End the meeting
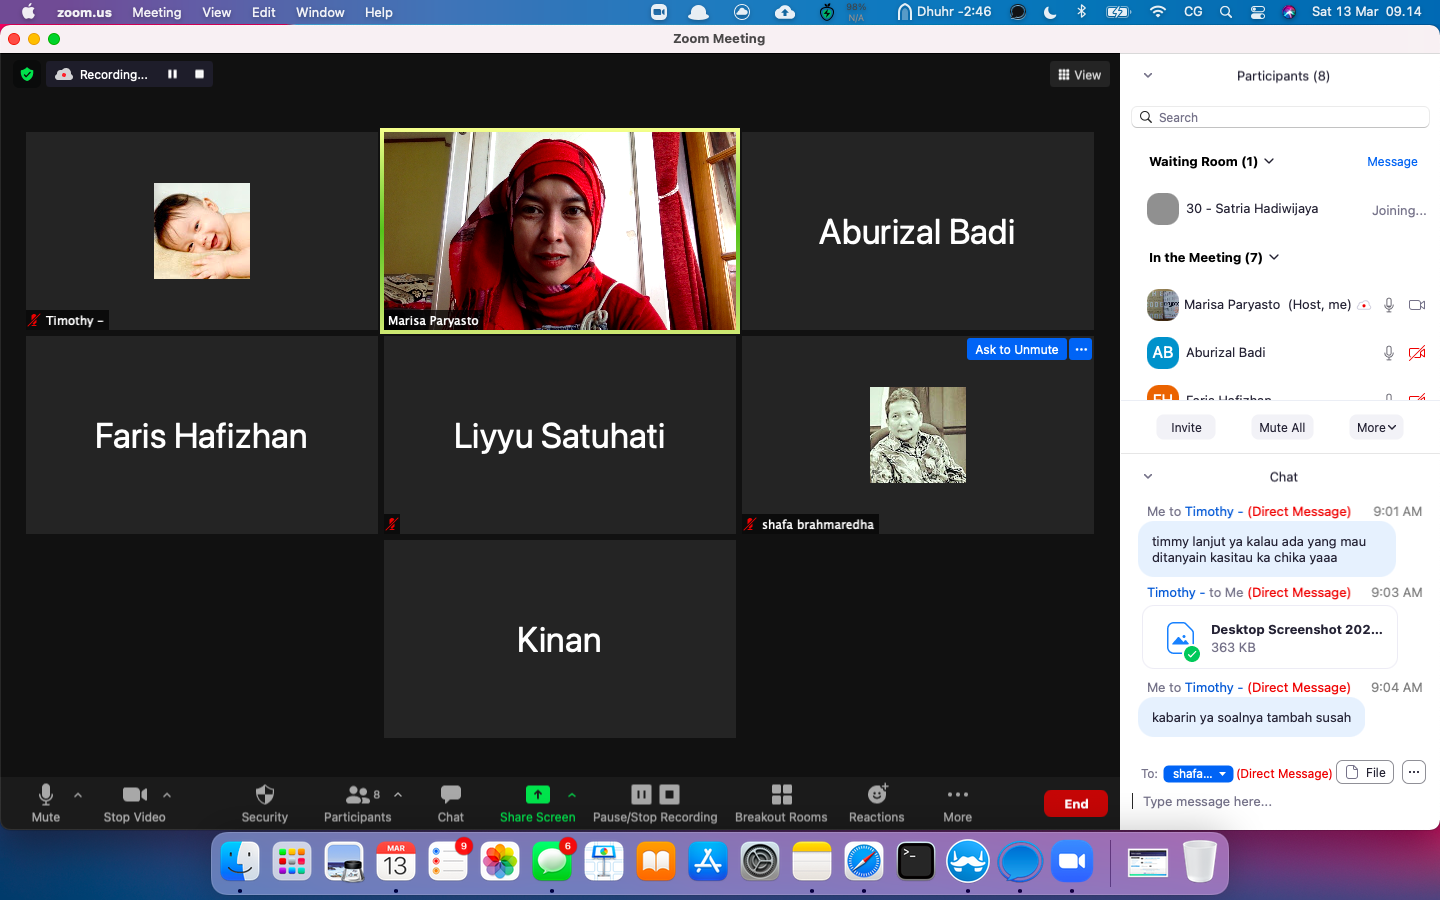 coord(1076,804)
